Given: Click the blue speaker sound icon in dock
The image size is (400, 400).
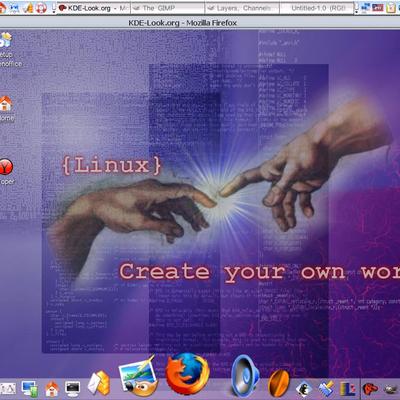Looking at the screenshot, I should point(245,375).
